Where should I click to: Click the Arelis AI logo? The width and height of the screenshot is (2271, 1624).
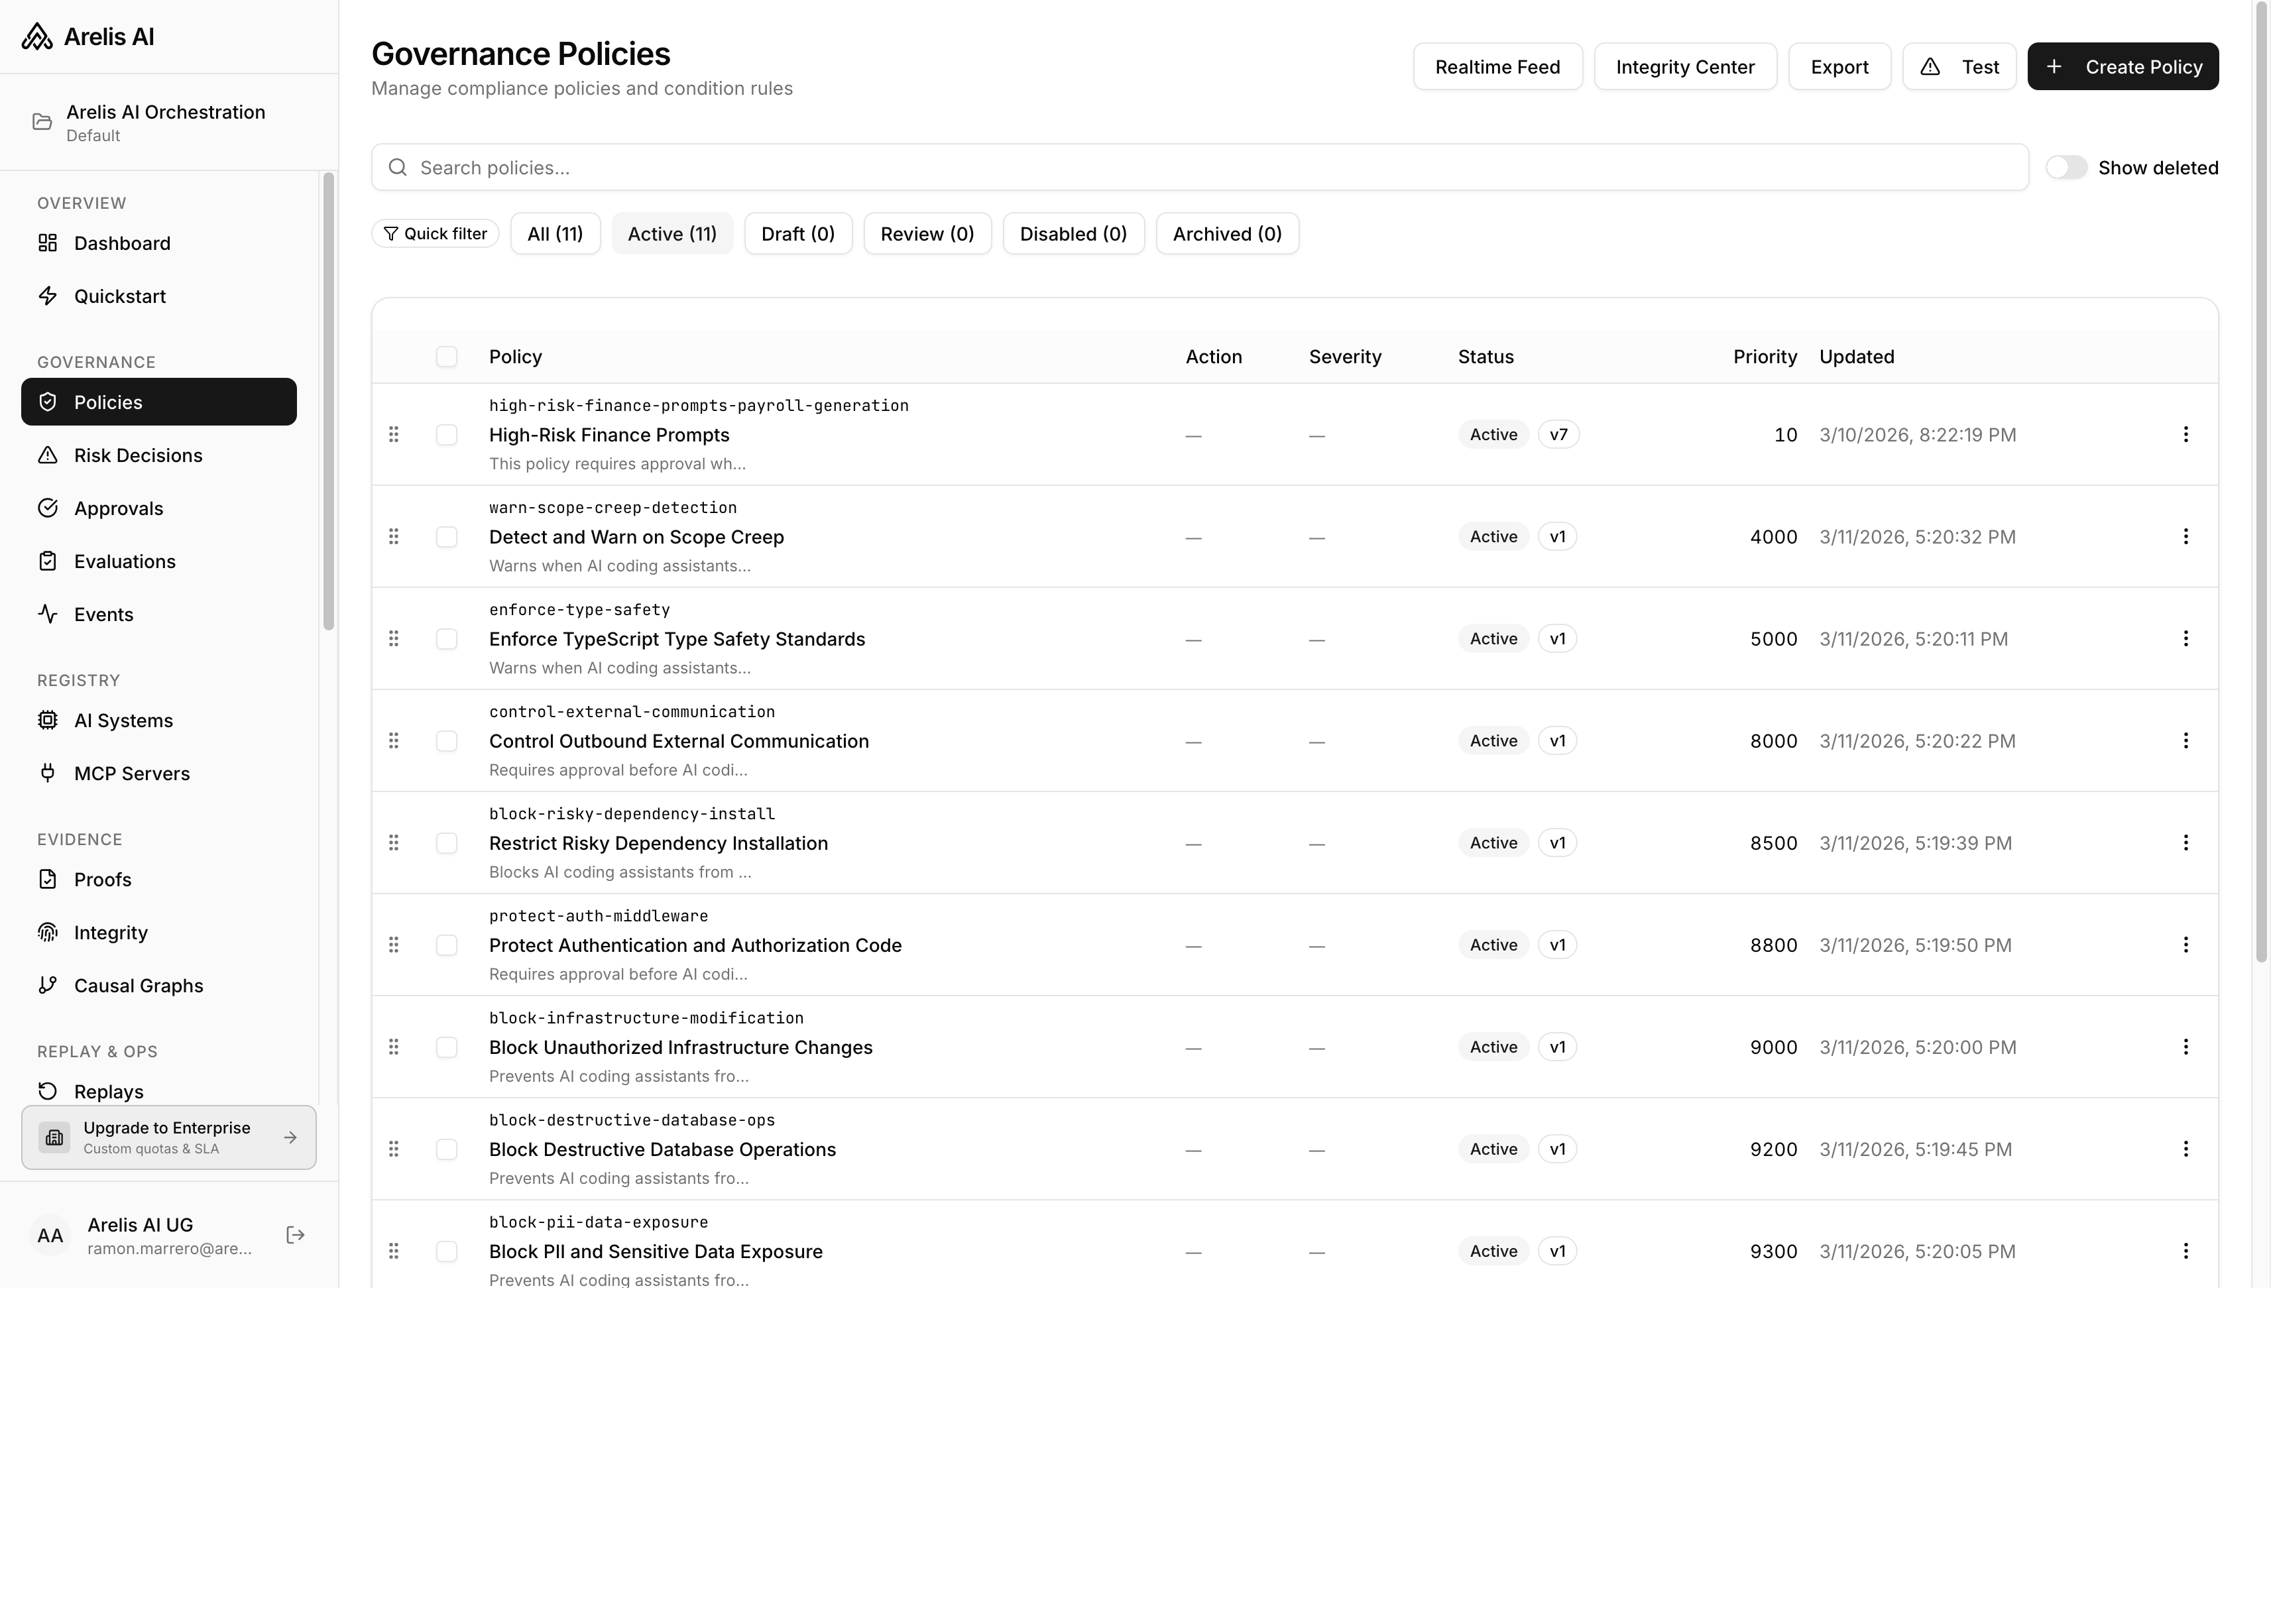[88, 36]
